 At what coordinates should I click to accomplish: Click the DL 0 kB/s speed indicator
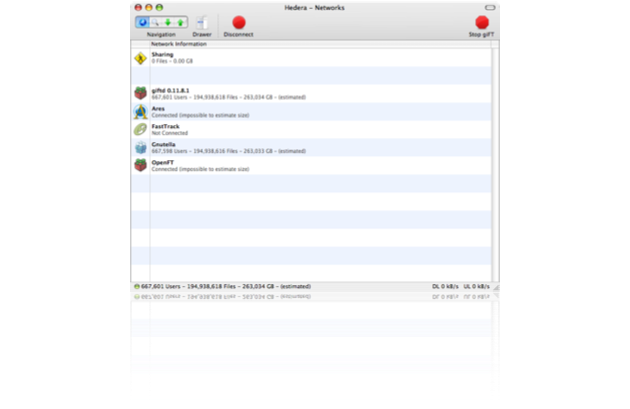coord(445,286)
